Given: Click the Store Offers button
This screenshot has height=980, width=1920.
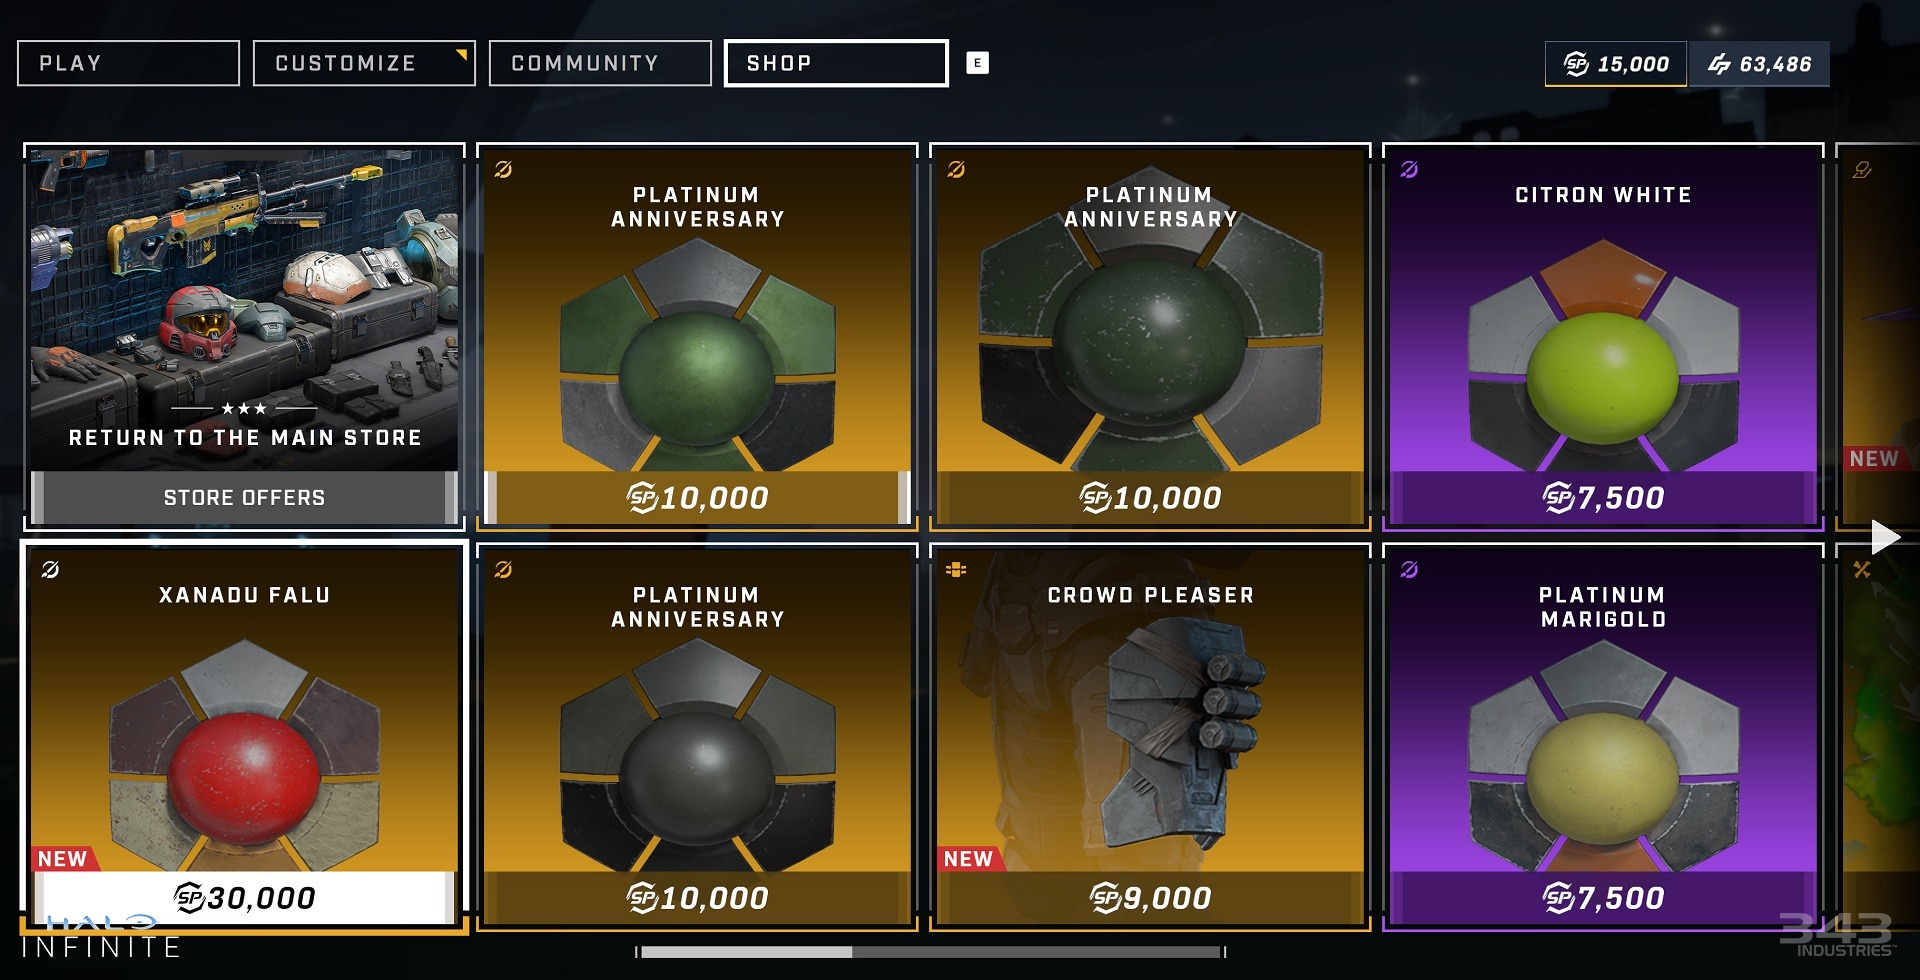Looking at the screenshot, I should pos(244,497).
